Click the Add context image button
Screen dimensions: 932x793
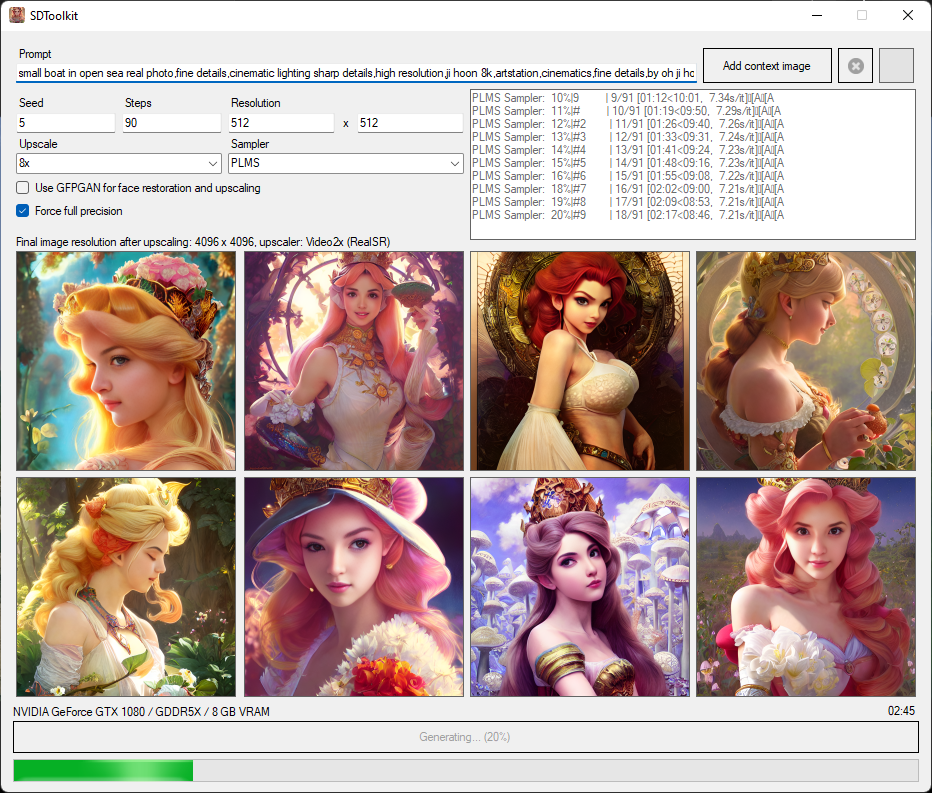pyautogui.click(x=767, y=65)
